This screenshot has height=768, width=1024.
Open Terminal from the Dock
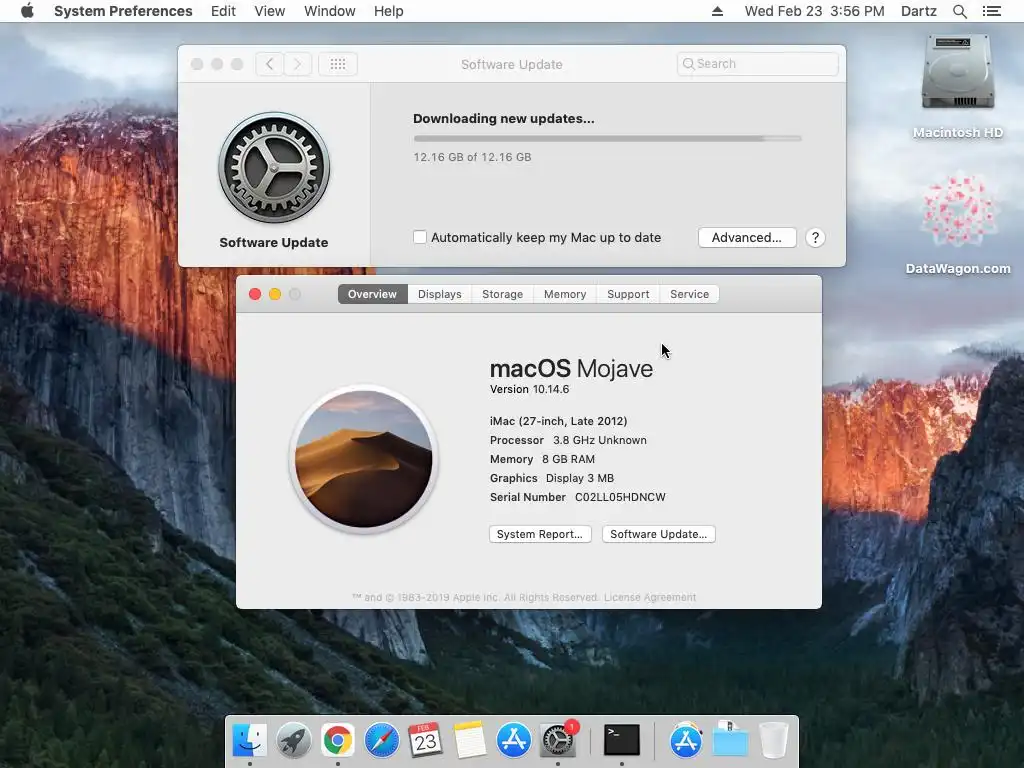click(622, 740)
